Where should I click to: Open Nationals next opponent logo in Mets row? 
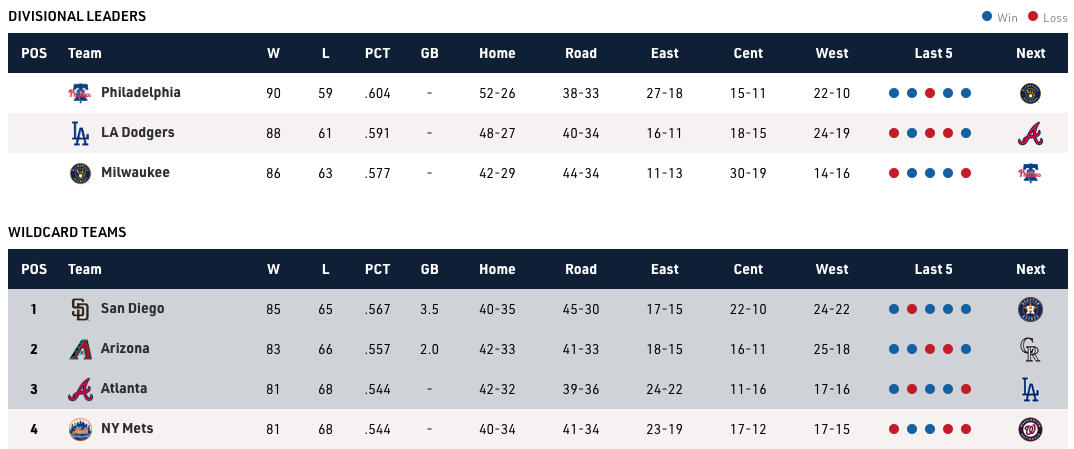pos(1030,429)
